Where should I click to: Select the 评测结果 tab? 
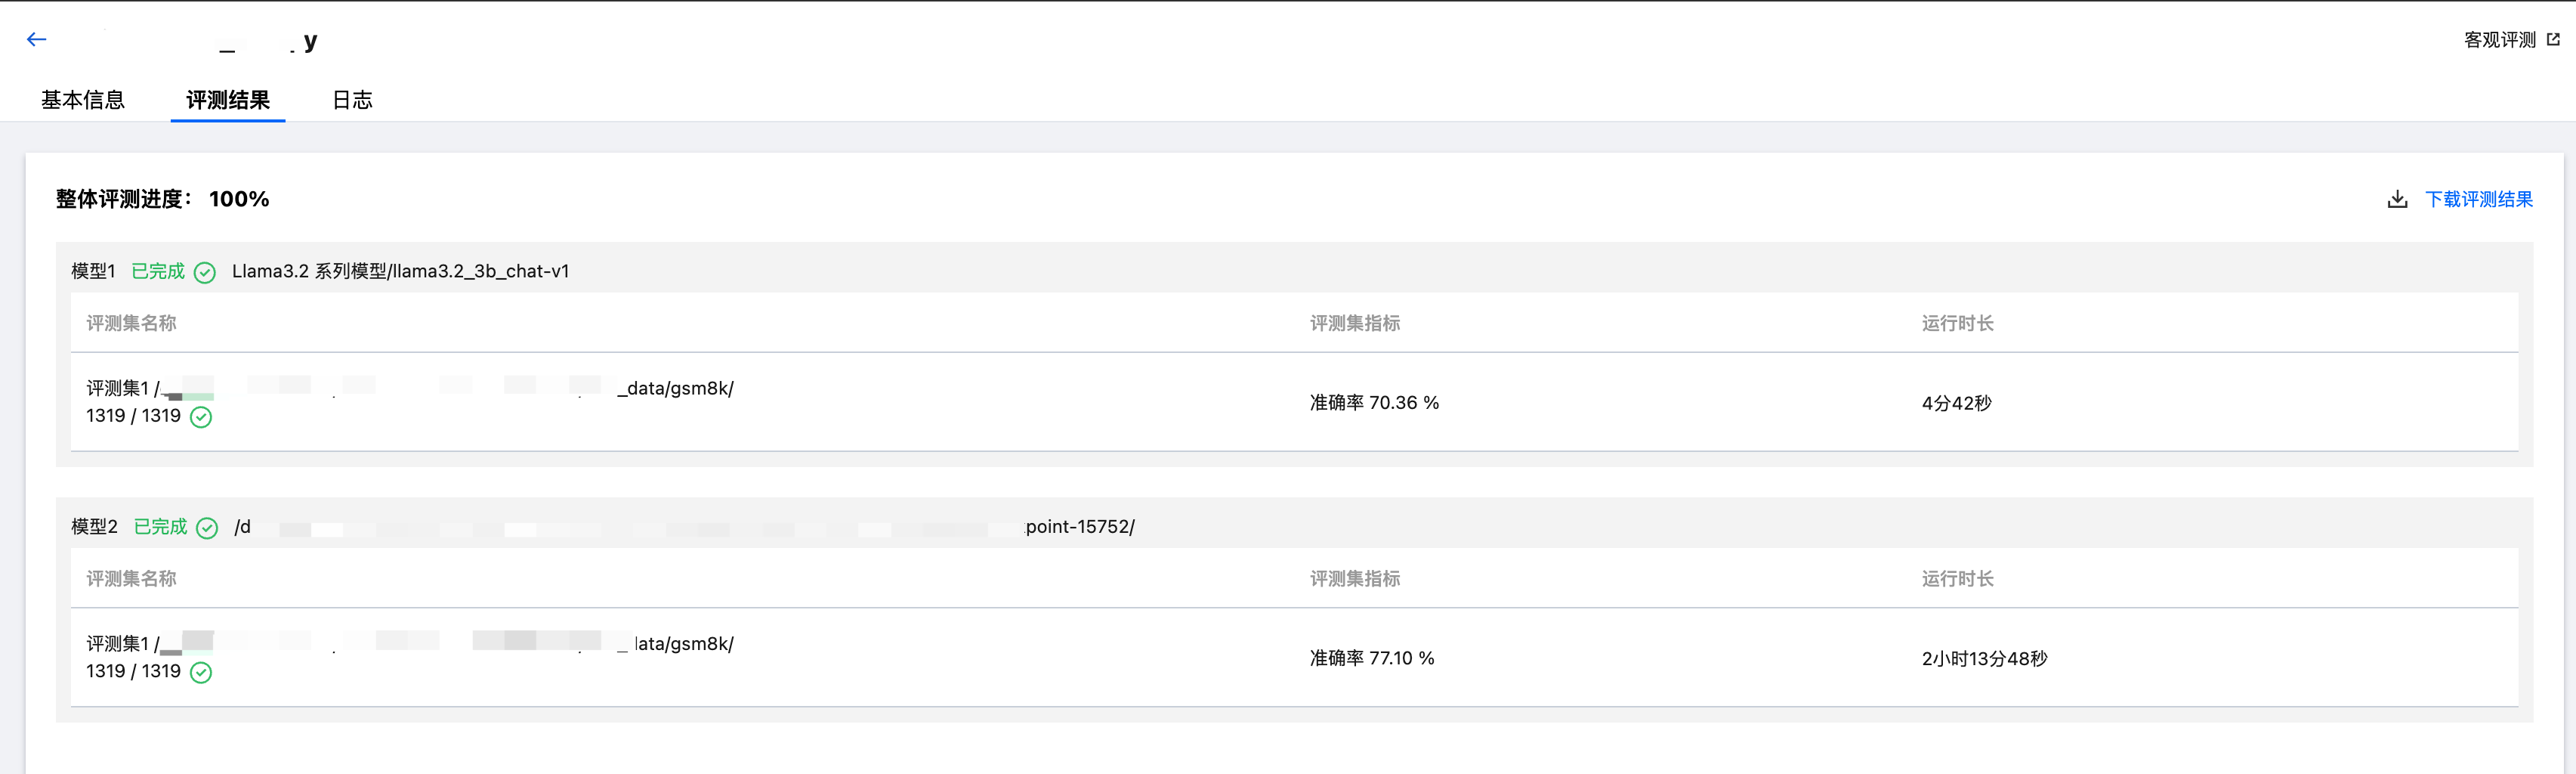click(x=228, y=100)
